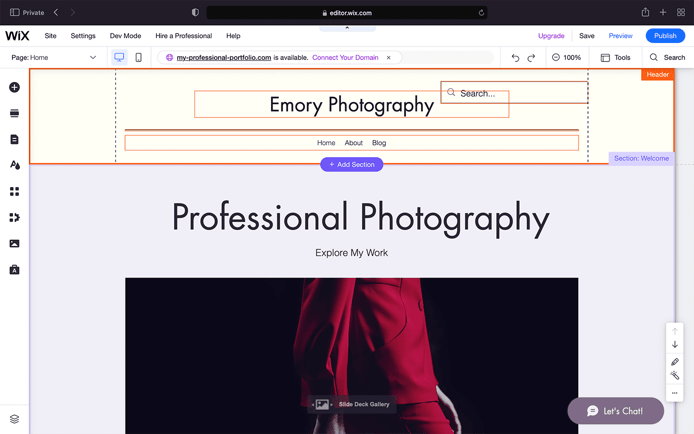
Task: Open the Dev Mode menu
Action: [x=125, y=36]
